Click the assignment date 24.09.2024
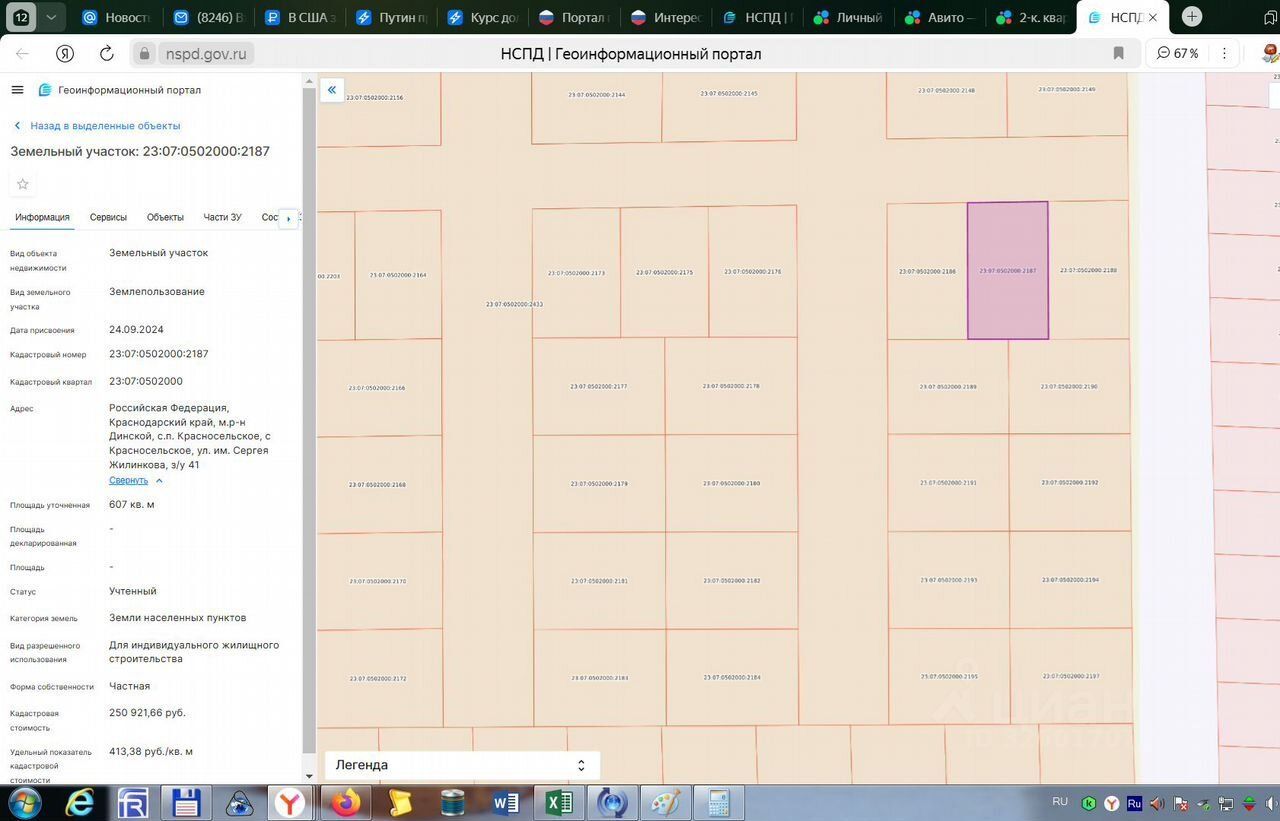 click(x=136, y=330)
